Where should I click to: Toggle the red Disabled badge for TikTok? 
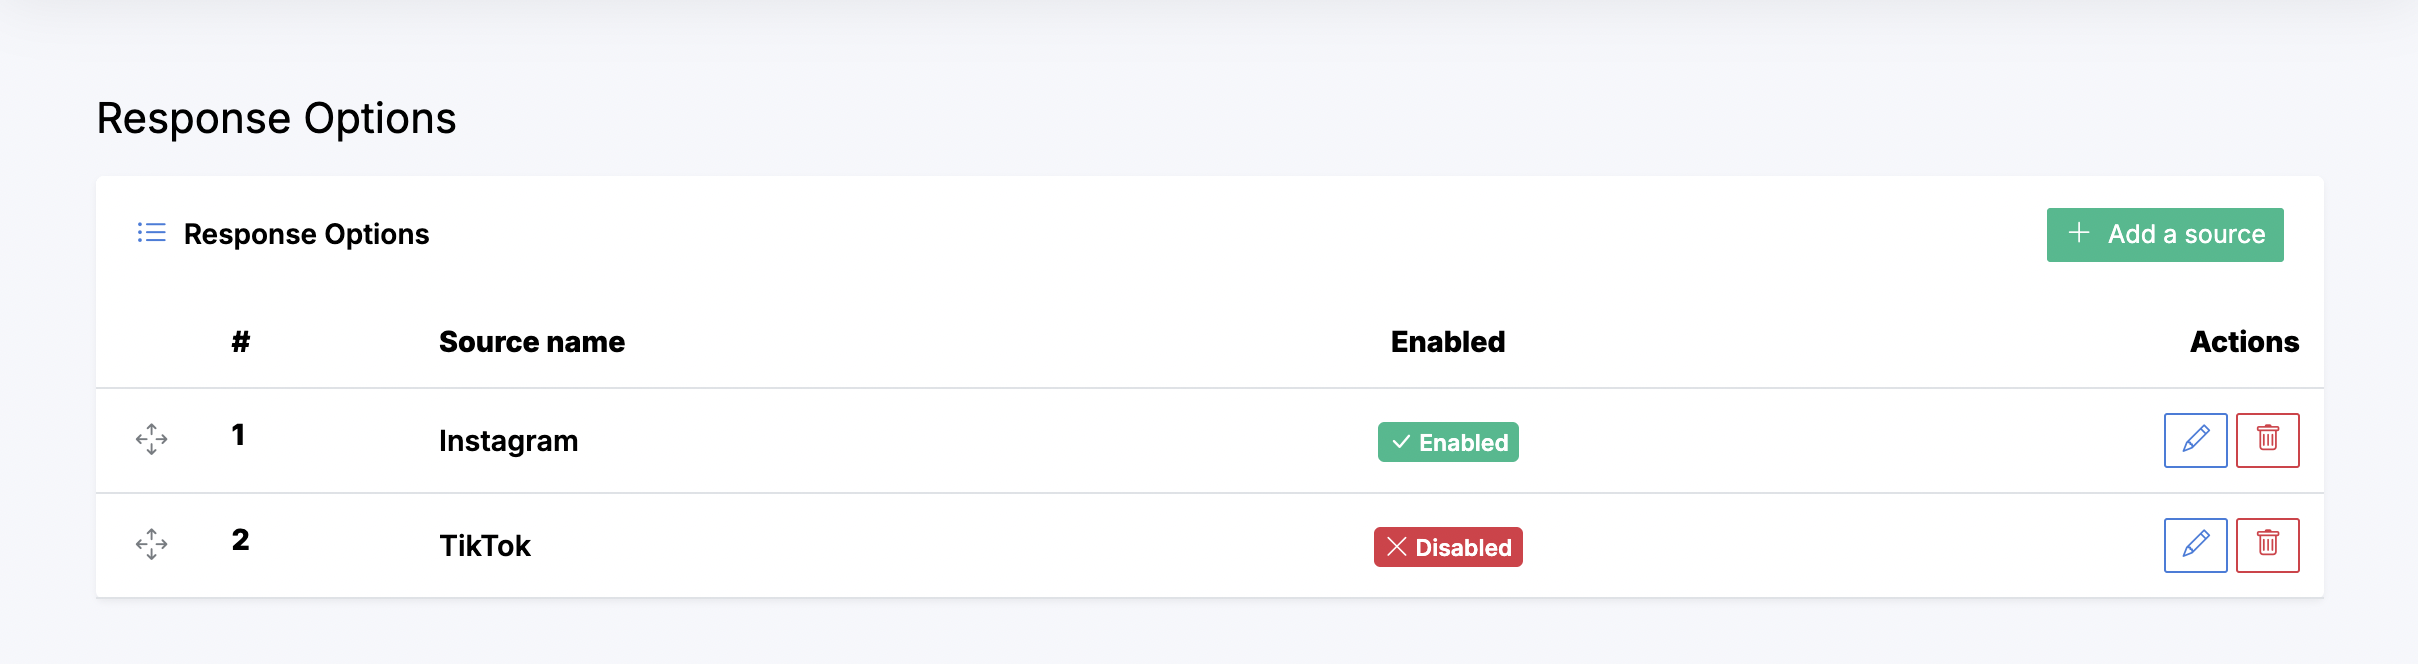(x=1448, y=547)
